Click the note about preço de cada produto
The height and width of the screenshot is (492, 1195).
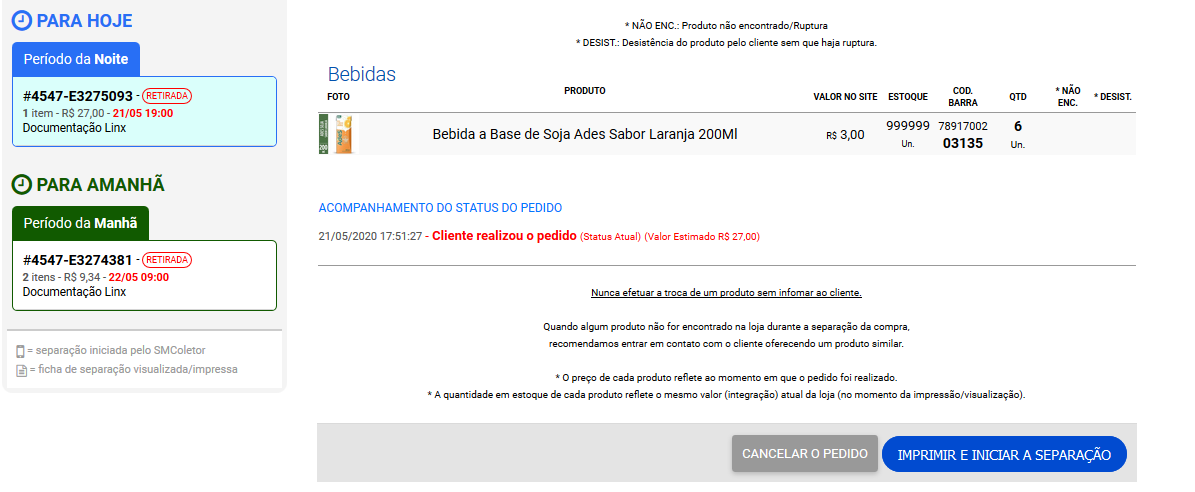[x=726, y=378]
